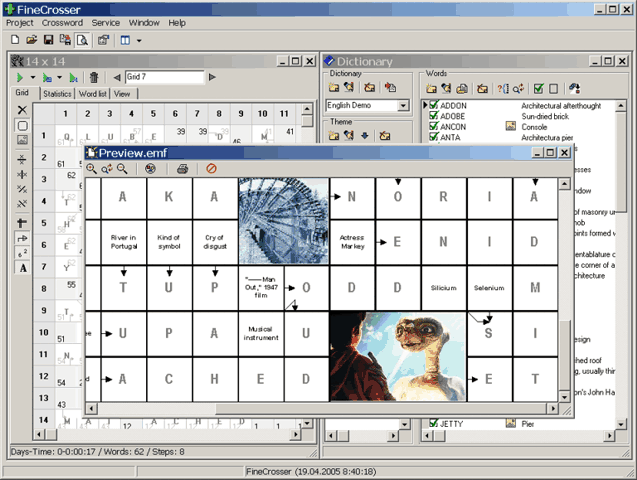
Task: Uncheck the ADDON word checkbox
Action: coord(433,104)
